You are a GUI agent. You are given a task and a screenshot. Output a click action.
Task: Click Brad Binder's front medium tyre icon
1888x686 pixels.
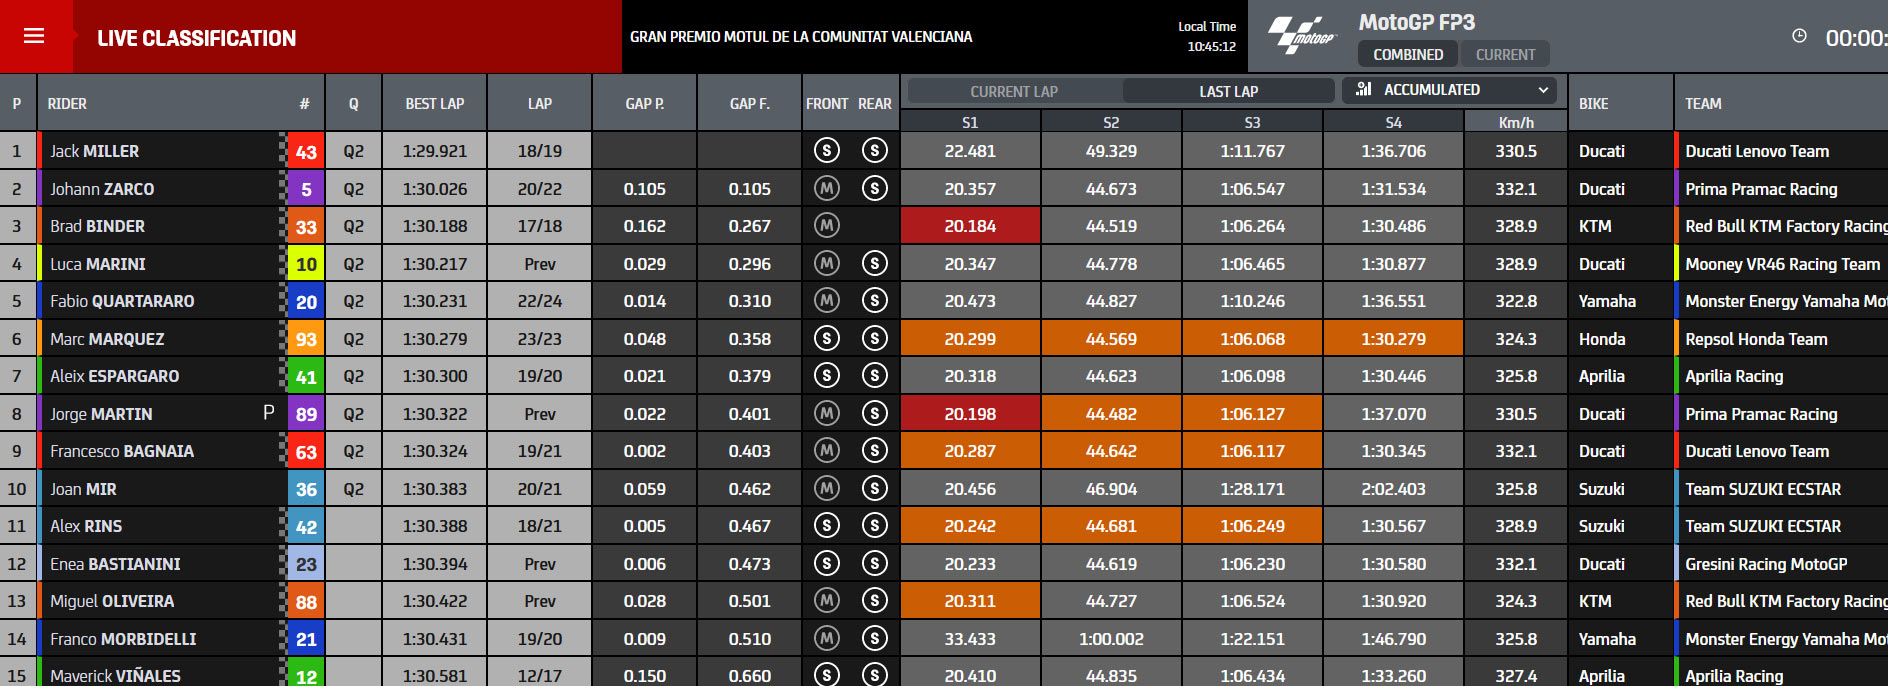[x=826, y=226]
